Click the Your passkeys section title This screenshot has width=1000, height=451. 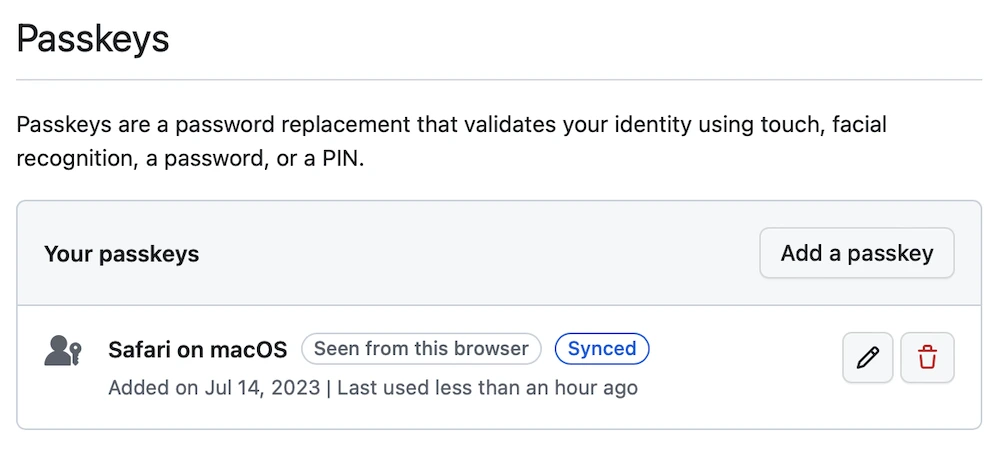(x=121, y=254)
